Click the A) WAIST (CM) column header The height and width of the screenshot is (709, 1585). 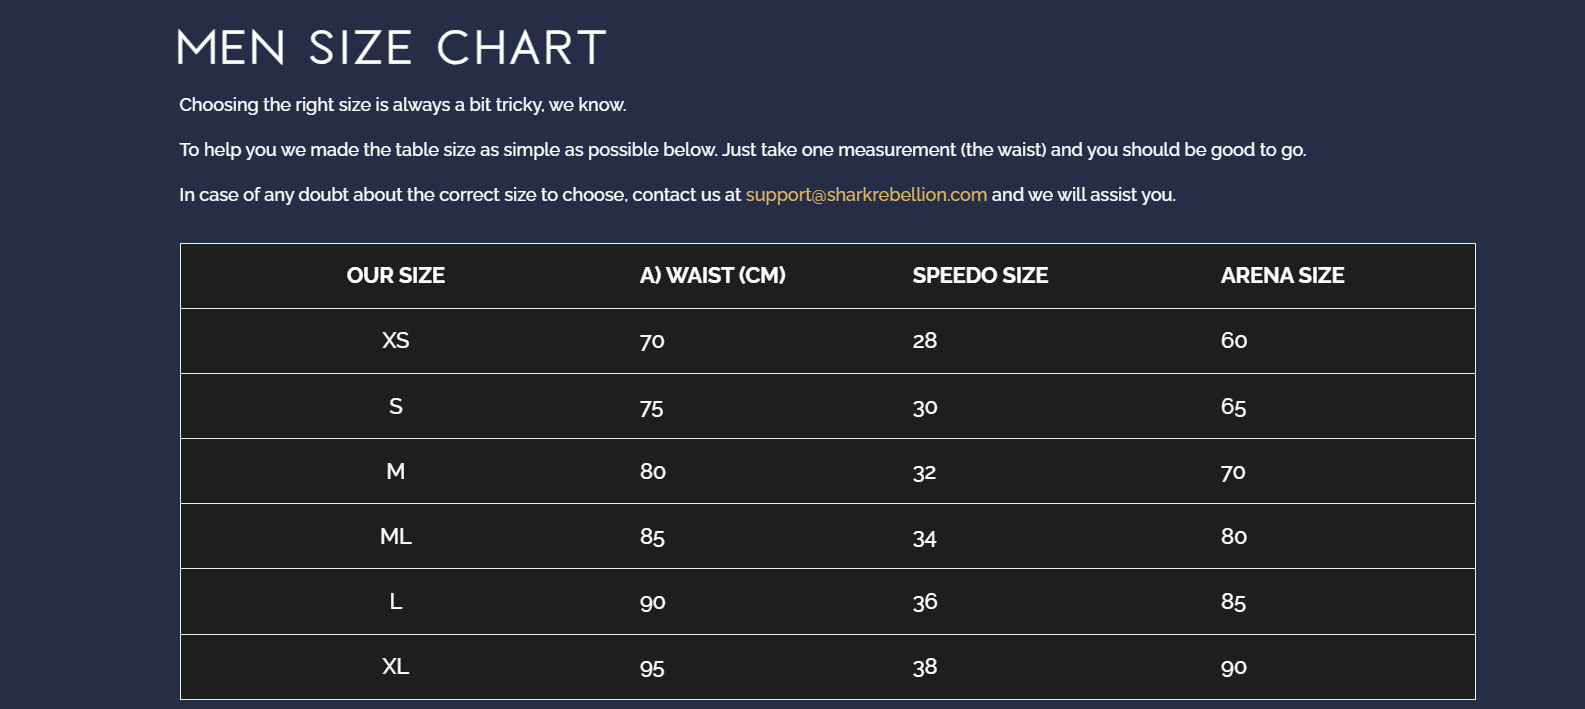point(712,276)
